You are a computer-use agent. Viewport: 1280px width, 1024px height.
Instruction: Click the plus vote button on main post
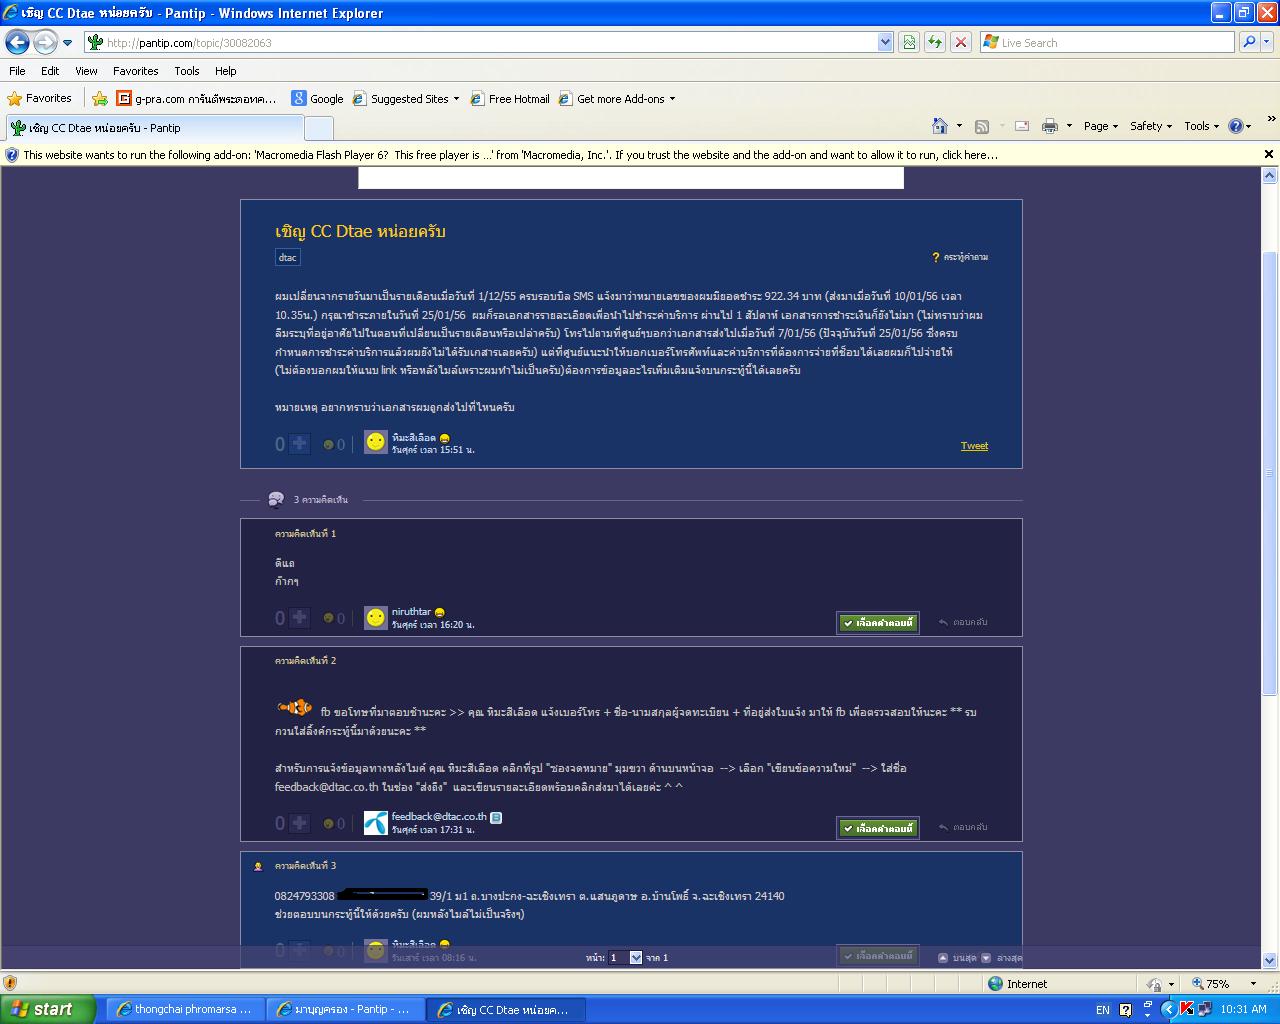tap(299, 444)
